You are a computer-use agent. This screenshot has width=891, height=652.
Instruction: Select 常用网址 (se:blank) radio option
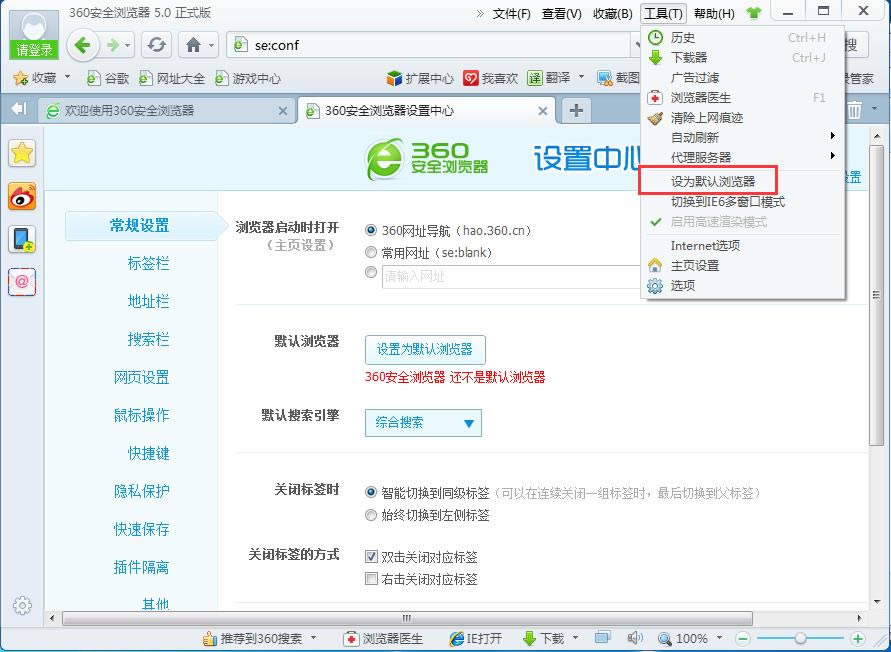pyautogui.click(x=372, y=253)
